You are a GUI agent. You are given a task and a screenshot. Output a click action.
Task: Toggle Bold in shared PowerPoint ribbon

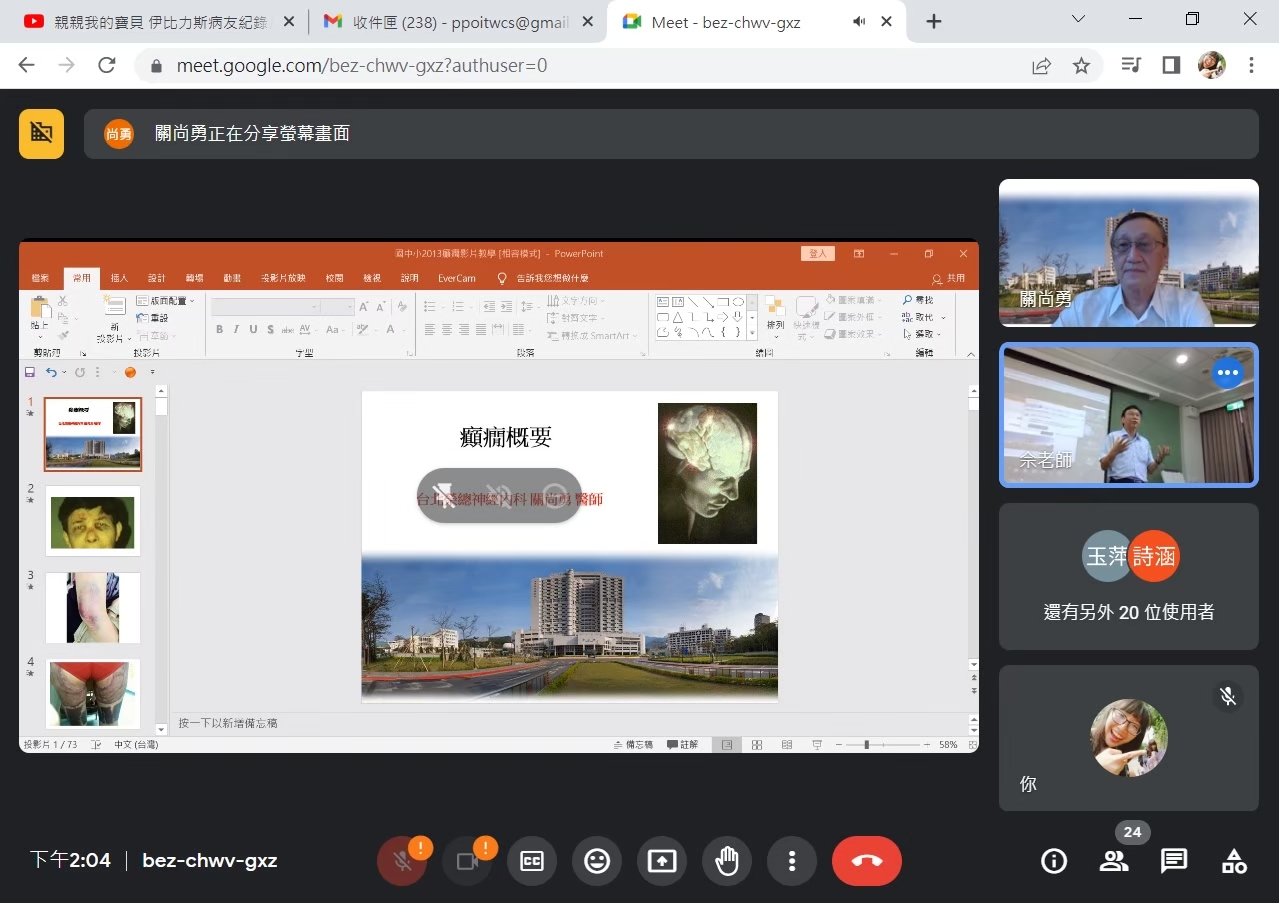[x=220, y=329]
